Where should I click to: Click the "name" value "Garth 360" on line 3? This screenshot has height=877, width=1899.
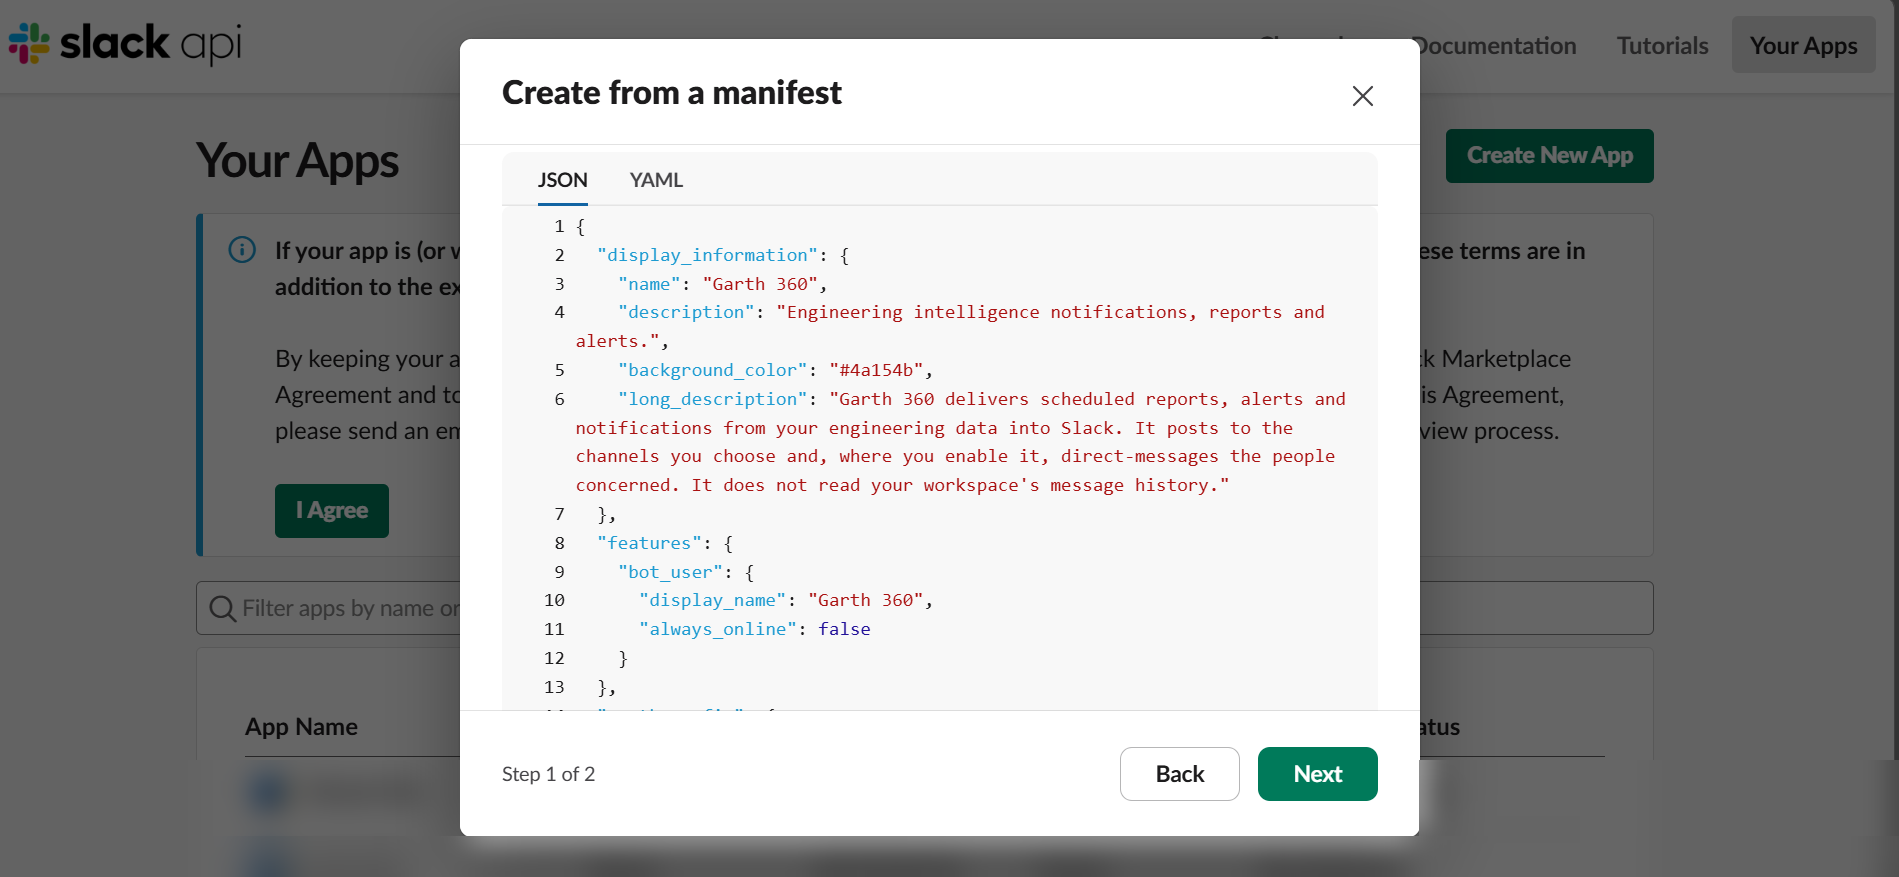click(x=760, y=284)
